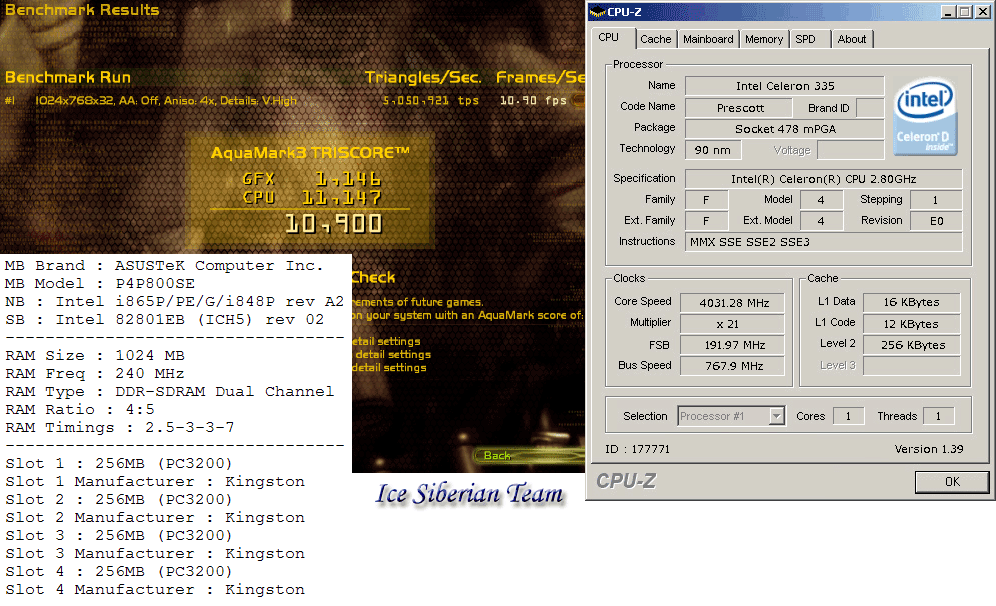Click the RAM Ratio 4:5 line
Image resolution: width=996 pixels, height=606 pixels.
pos(79,410)
